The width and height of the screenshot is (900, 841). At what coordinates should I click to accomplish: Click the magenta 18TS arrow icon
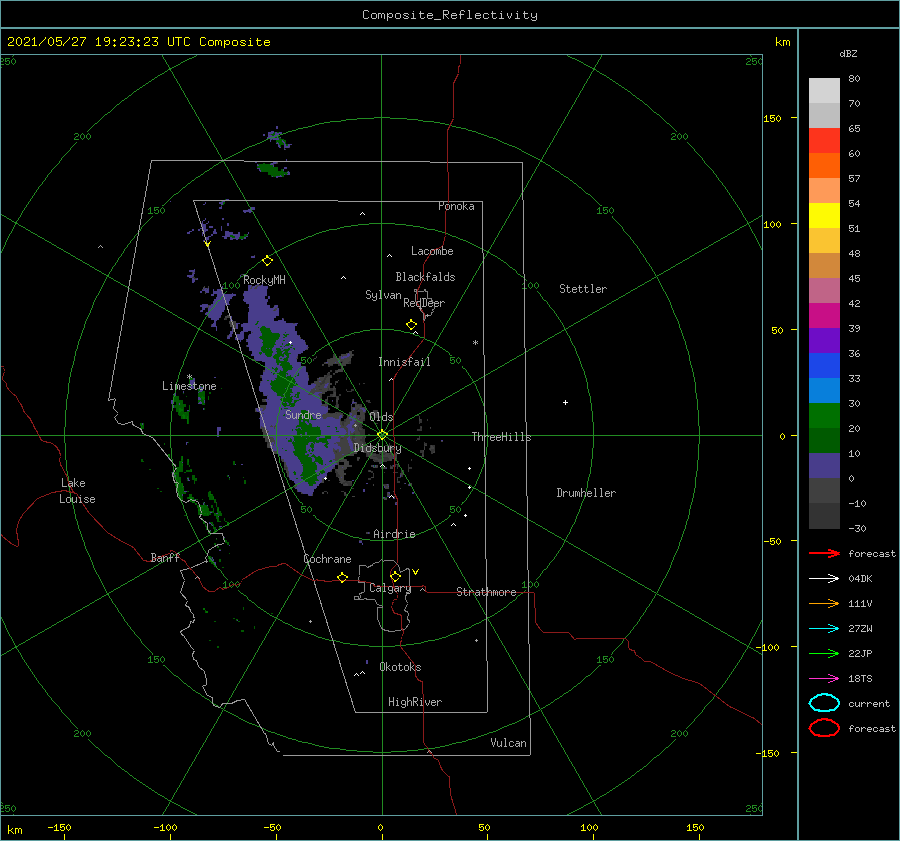(824, 679)
